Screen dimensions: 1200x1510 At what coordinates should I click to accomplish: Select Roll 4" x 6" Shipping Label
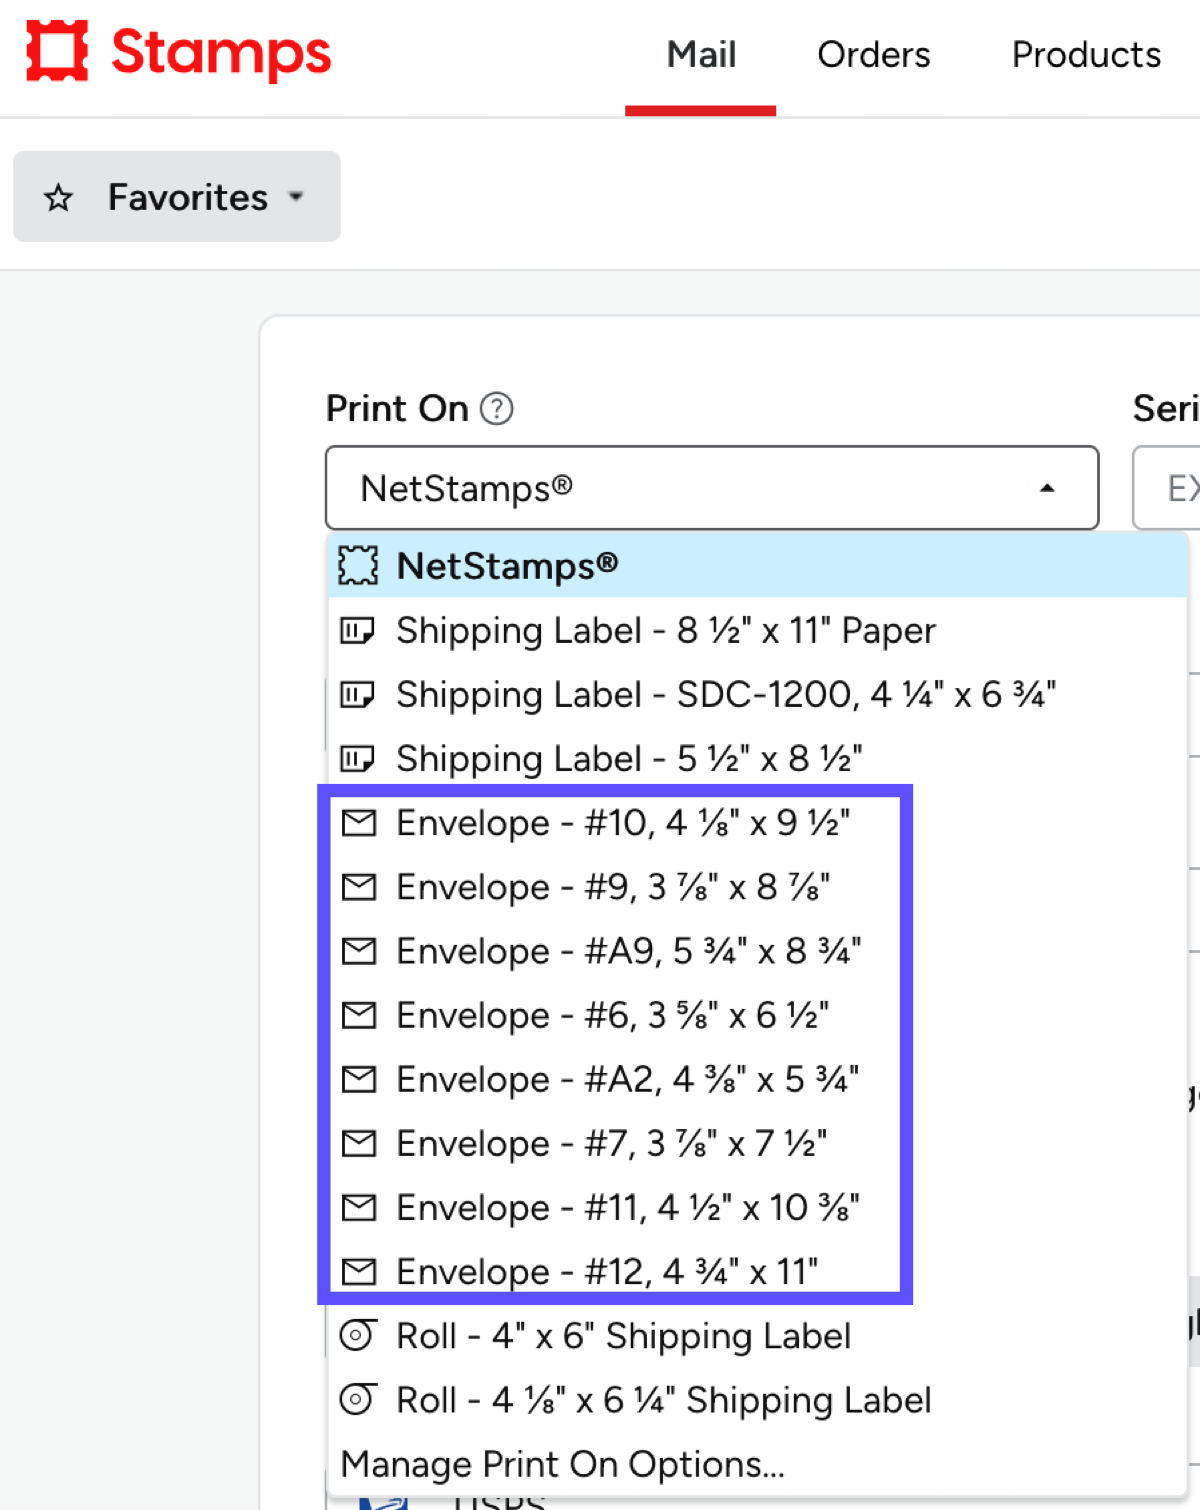pyautogui.click(x=757, y=1336)
